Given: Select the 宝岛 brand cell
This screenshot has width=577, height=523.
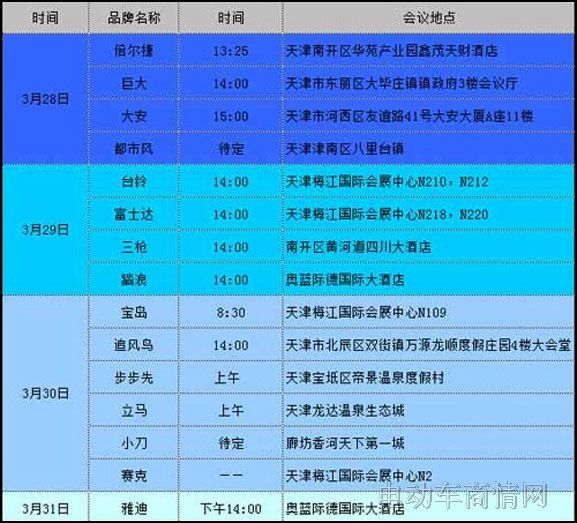Looking at the screenshot, I should point(134,312).
